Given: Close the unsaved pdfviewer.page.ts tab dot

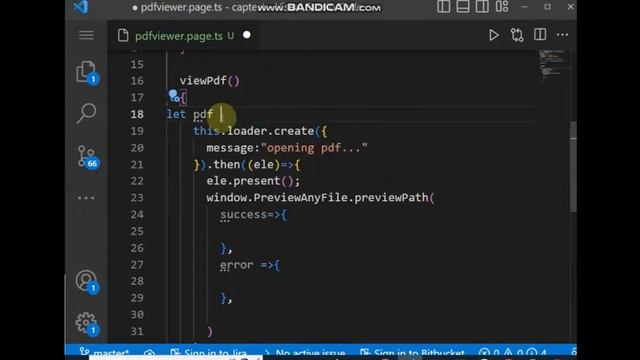Looking at the screenshot, I should (247, 35).
